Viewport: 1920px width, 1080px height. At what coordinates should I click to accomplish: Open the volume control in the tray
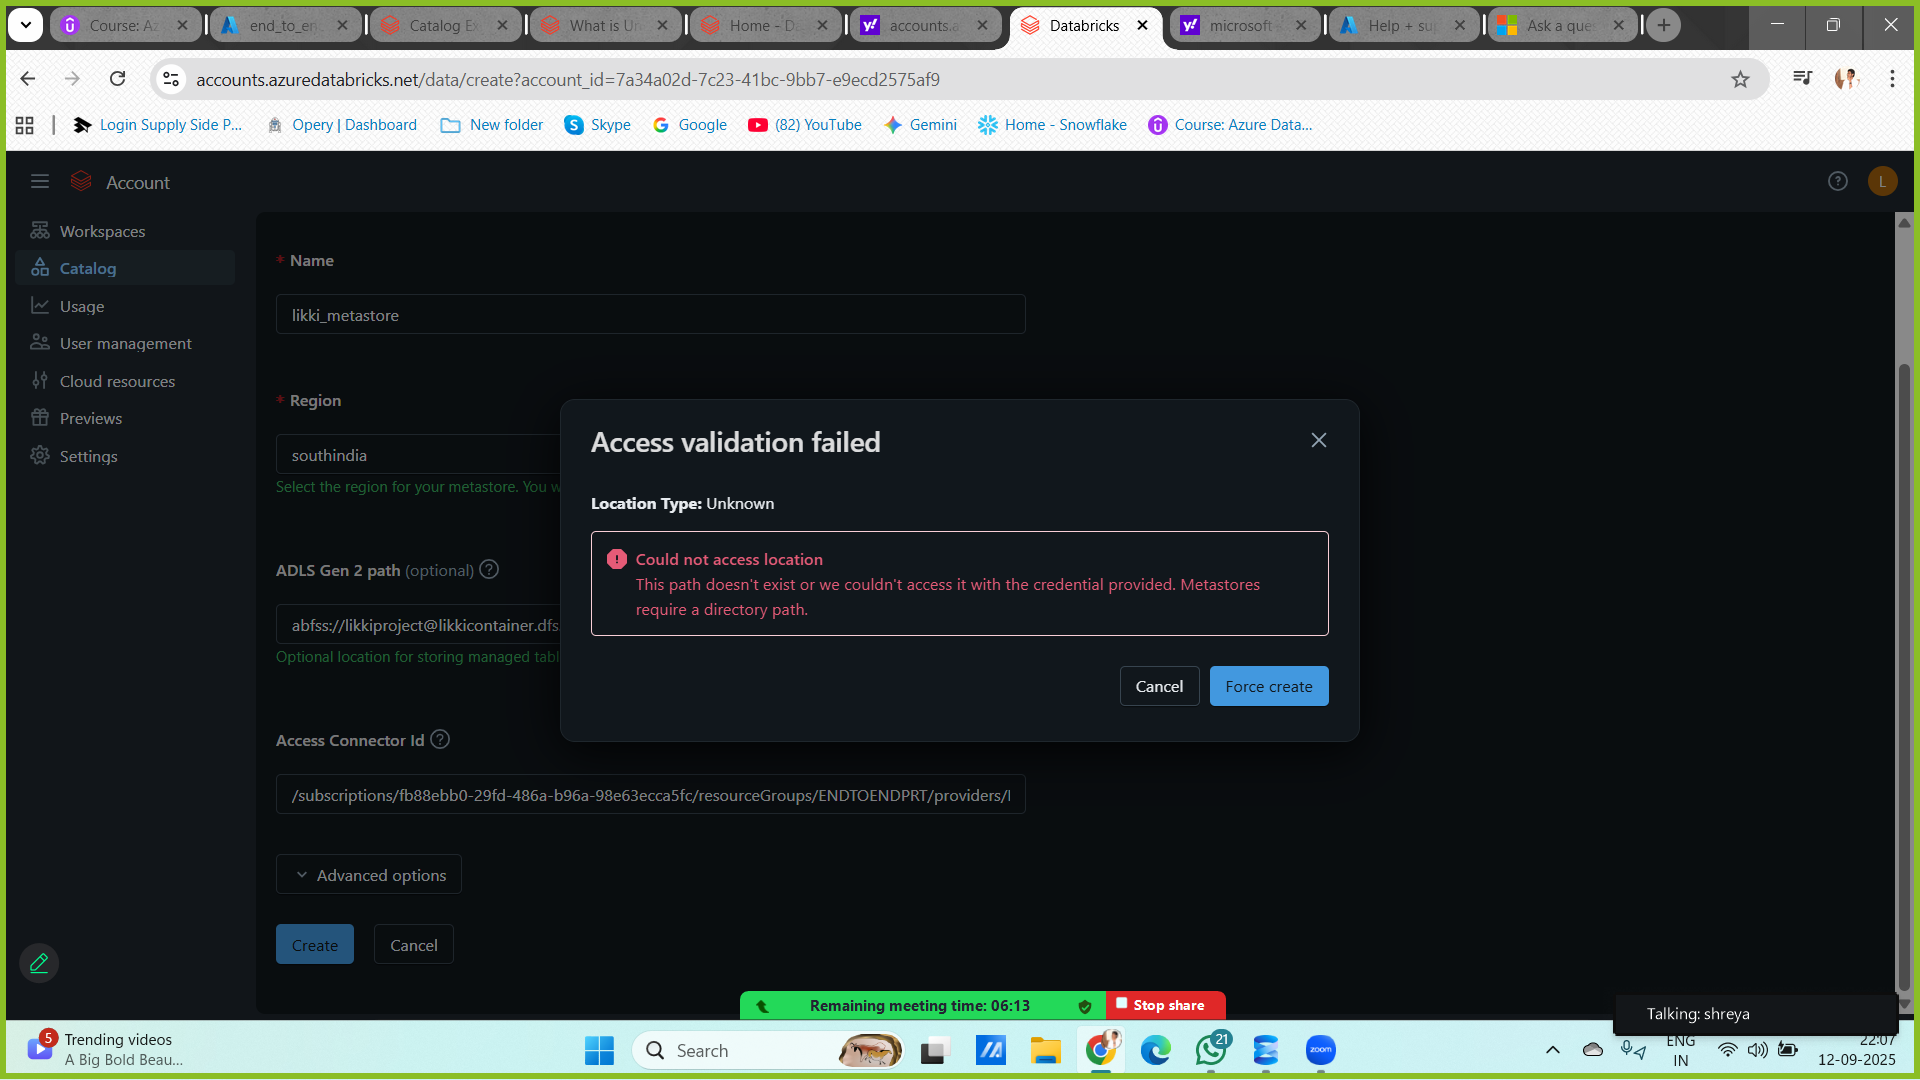[x=1757, y=1050]
